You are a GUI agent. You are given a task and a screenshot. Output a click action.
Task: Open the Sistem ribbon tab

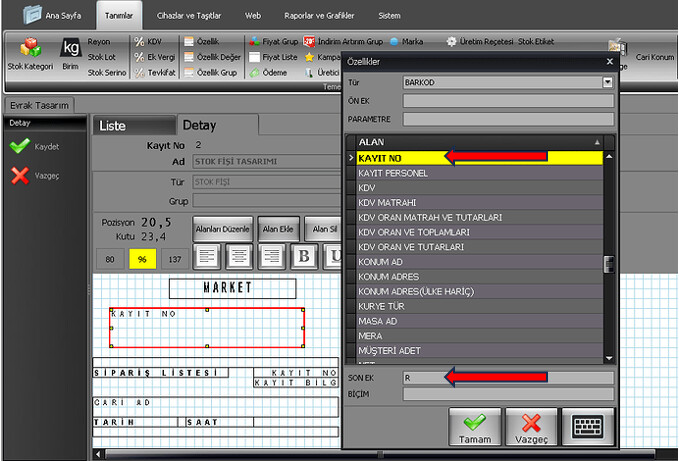389,16
